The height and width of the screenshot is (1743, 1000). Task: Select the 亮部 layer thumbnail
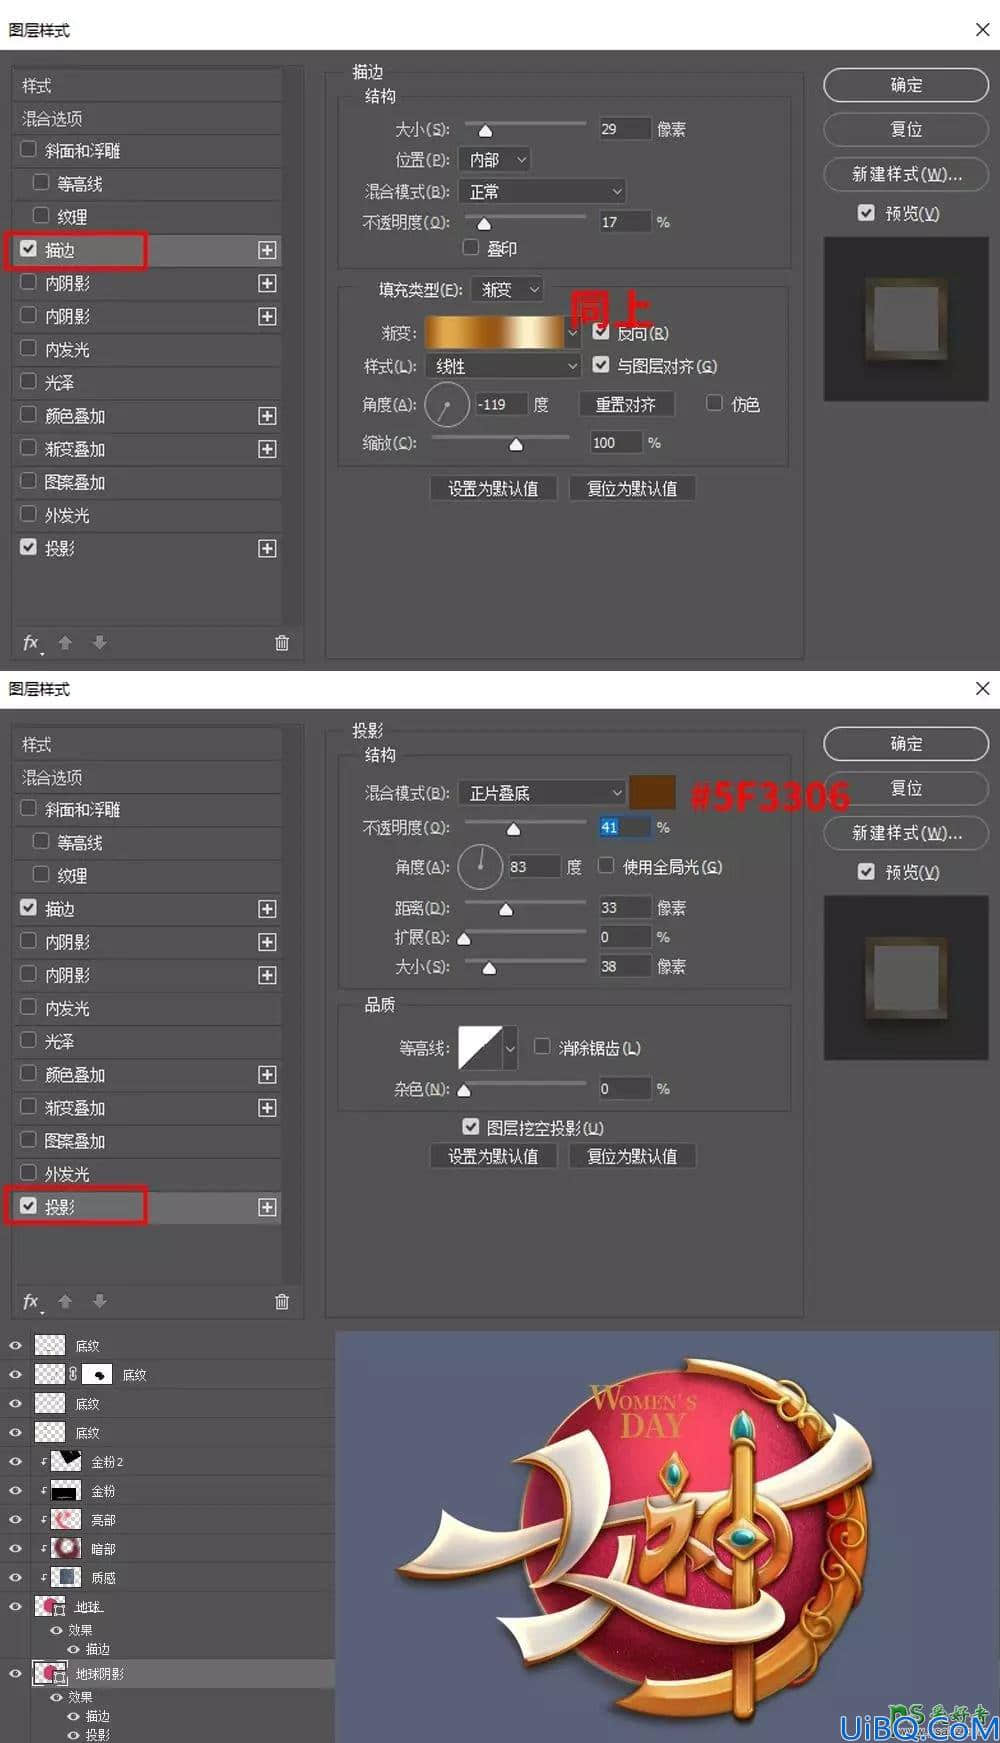(66, 1519)
